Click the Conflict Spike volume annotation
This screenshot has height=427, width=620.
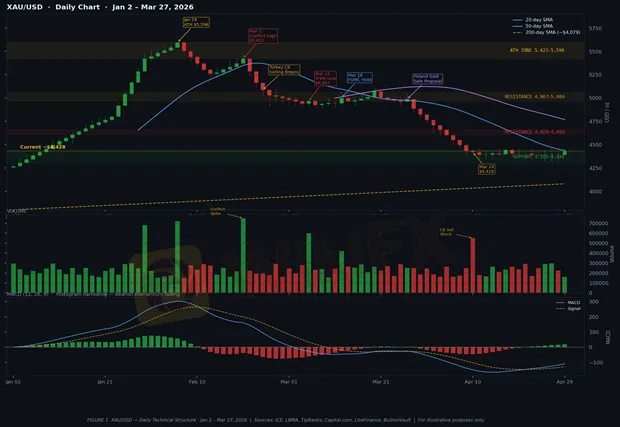point(216,212)
